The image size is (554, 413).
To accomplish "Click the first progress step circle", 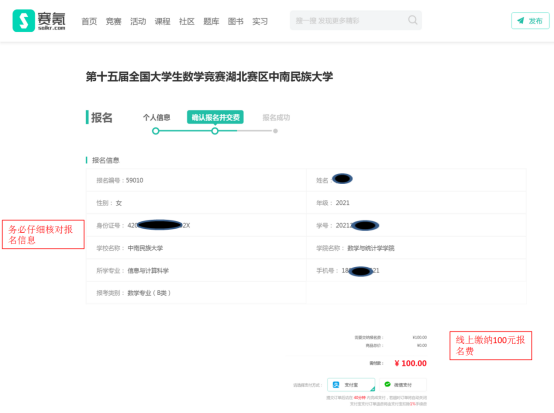I will [x=155, y=131].
